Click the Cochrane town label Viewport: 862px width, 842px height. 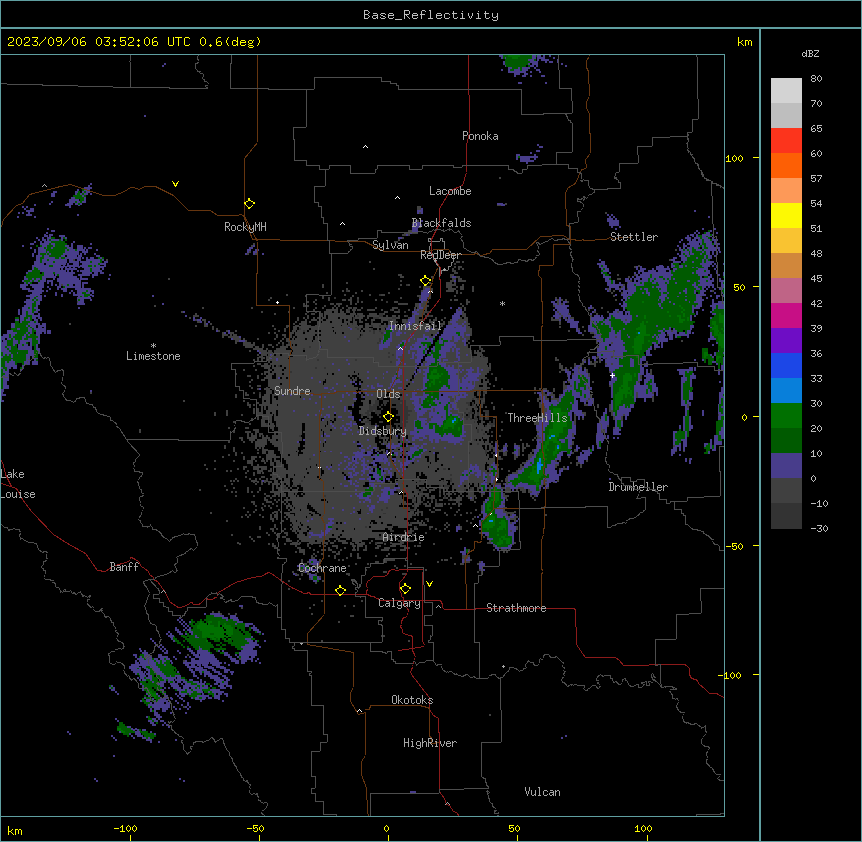click(322, 568)
